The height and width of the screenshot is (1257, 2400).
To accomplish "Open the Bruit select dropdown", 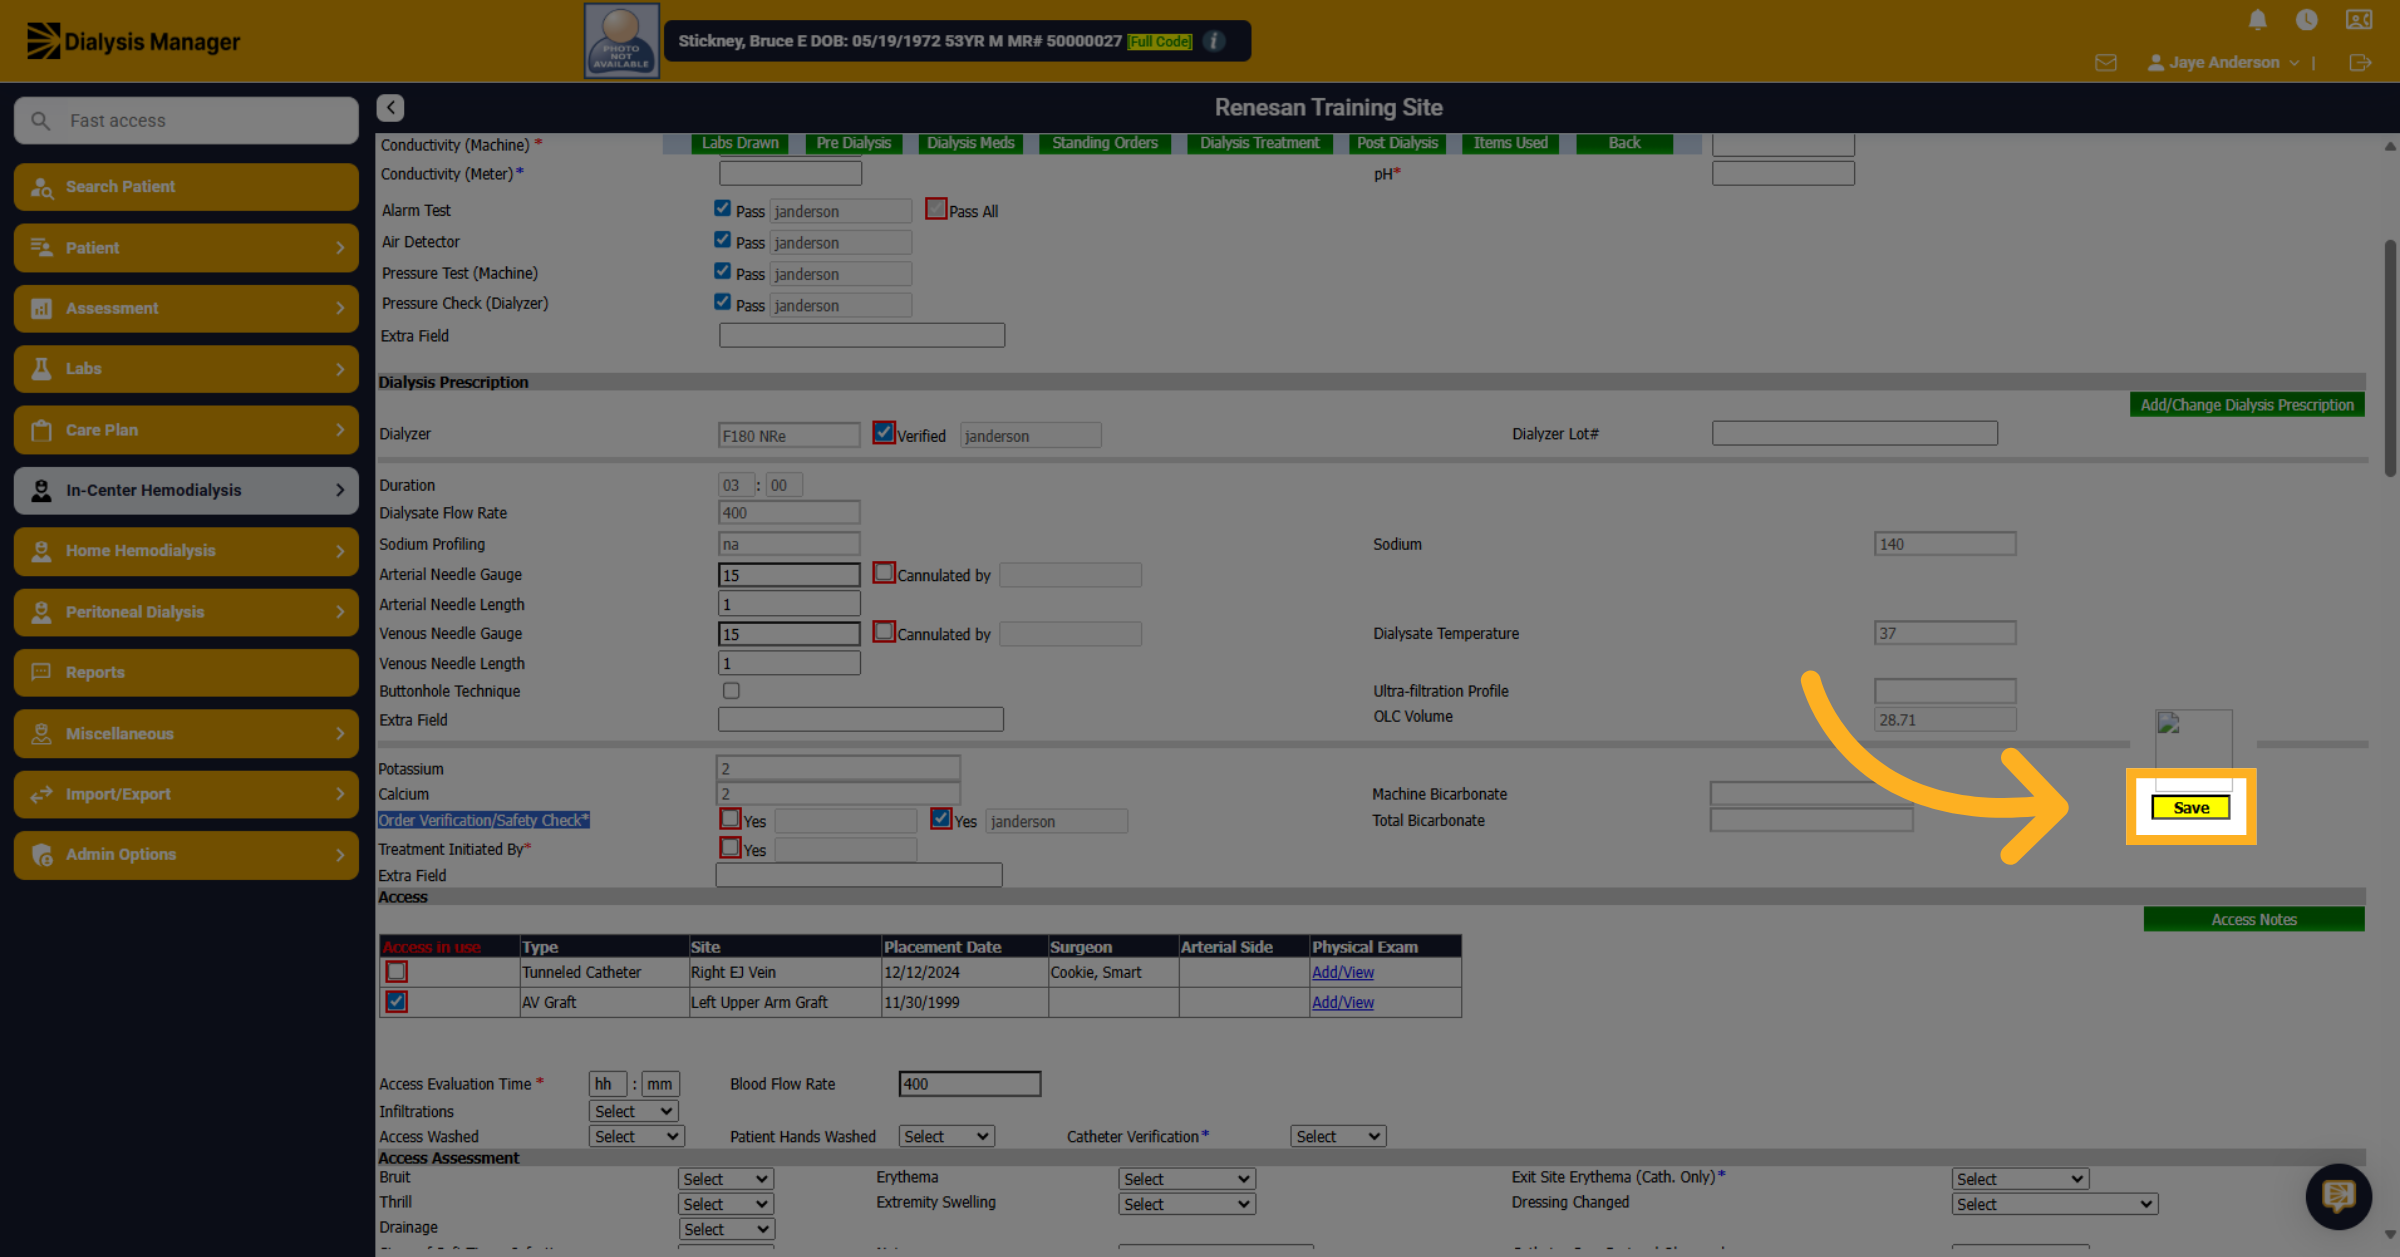I will [725, 1179].
